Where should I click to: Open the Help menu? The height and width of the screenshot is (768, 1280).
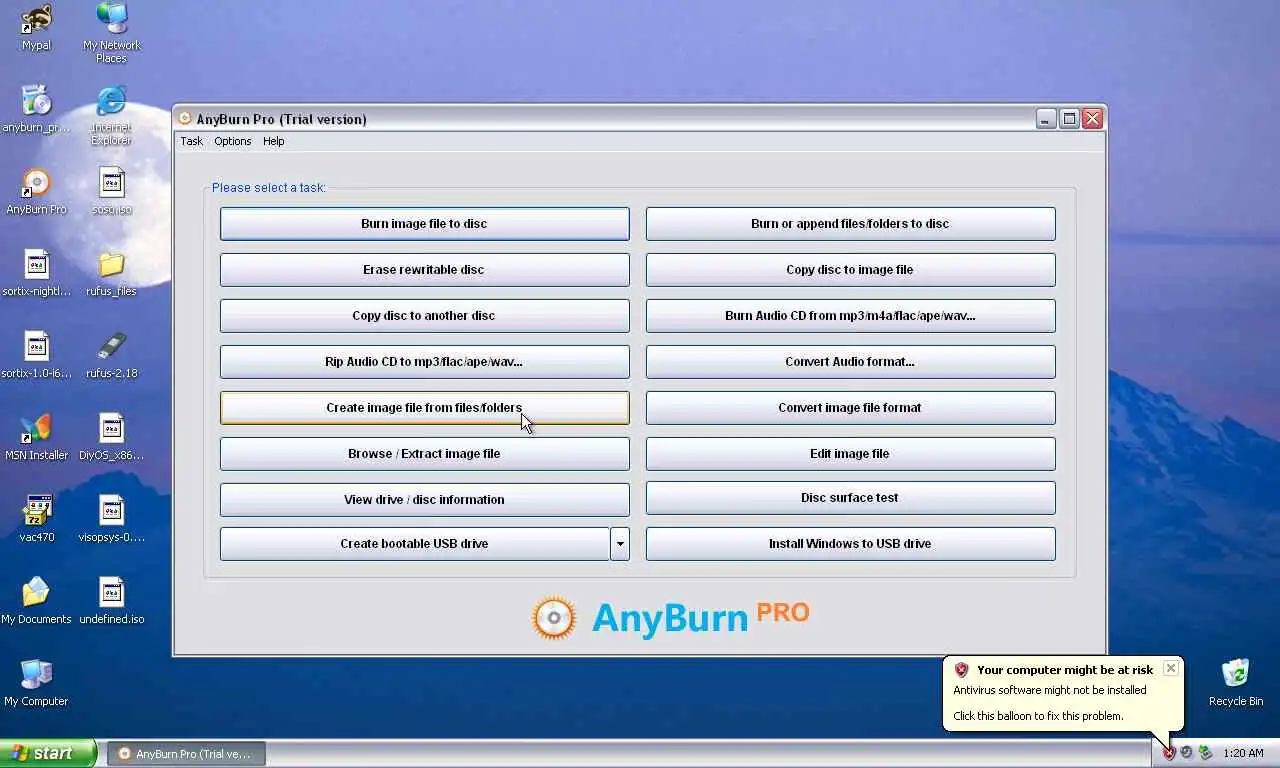274,141
